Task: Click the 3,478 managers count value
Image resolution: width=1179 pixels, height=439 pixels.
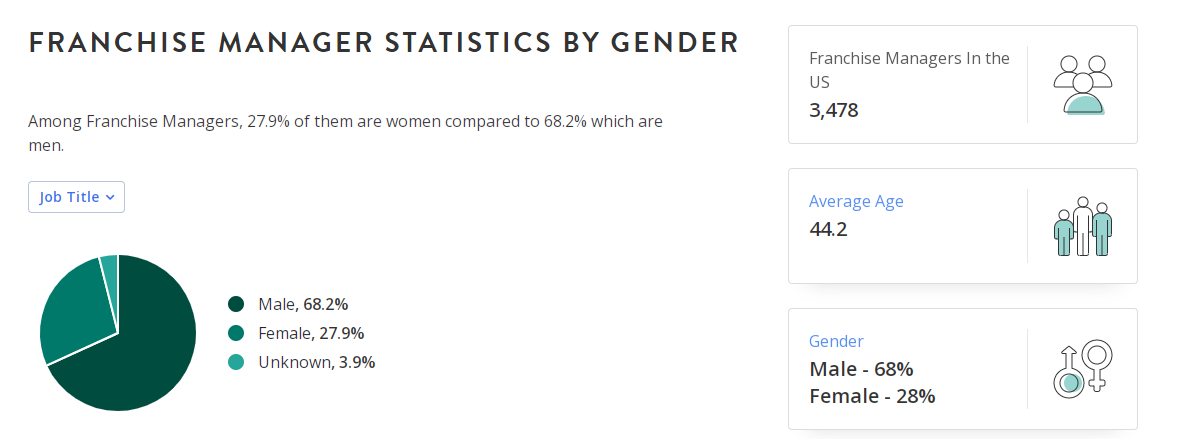Action: (x=834, y=111)
